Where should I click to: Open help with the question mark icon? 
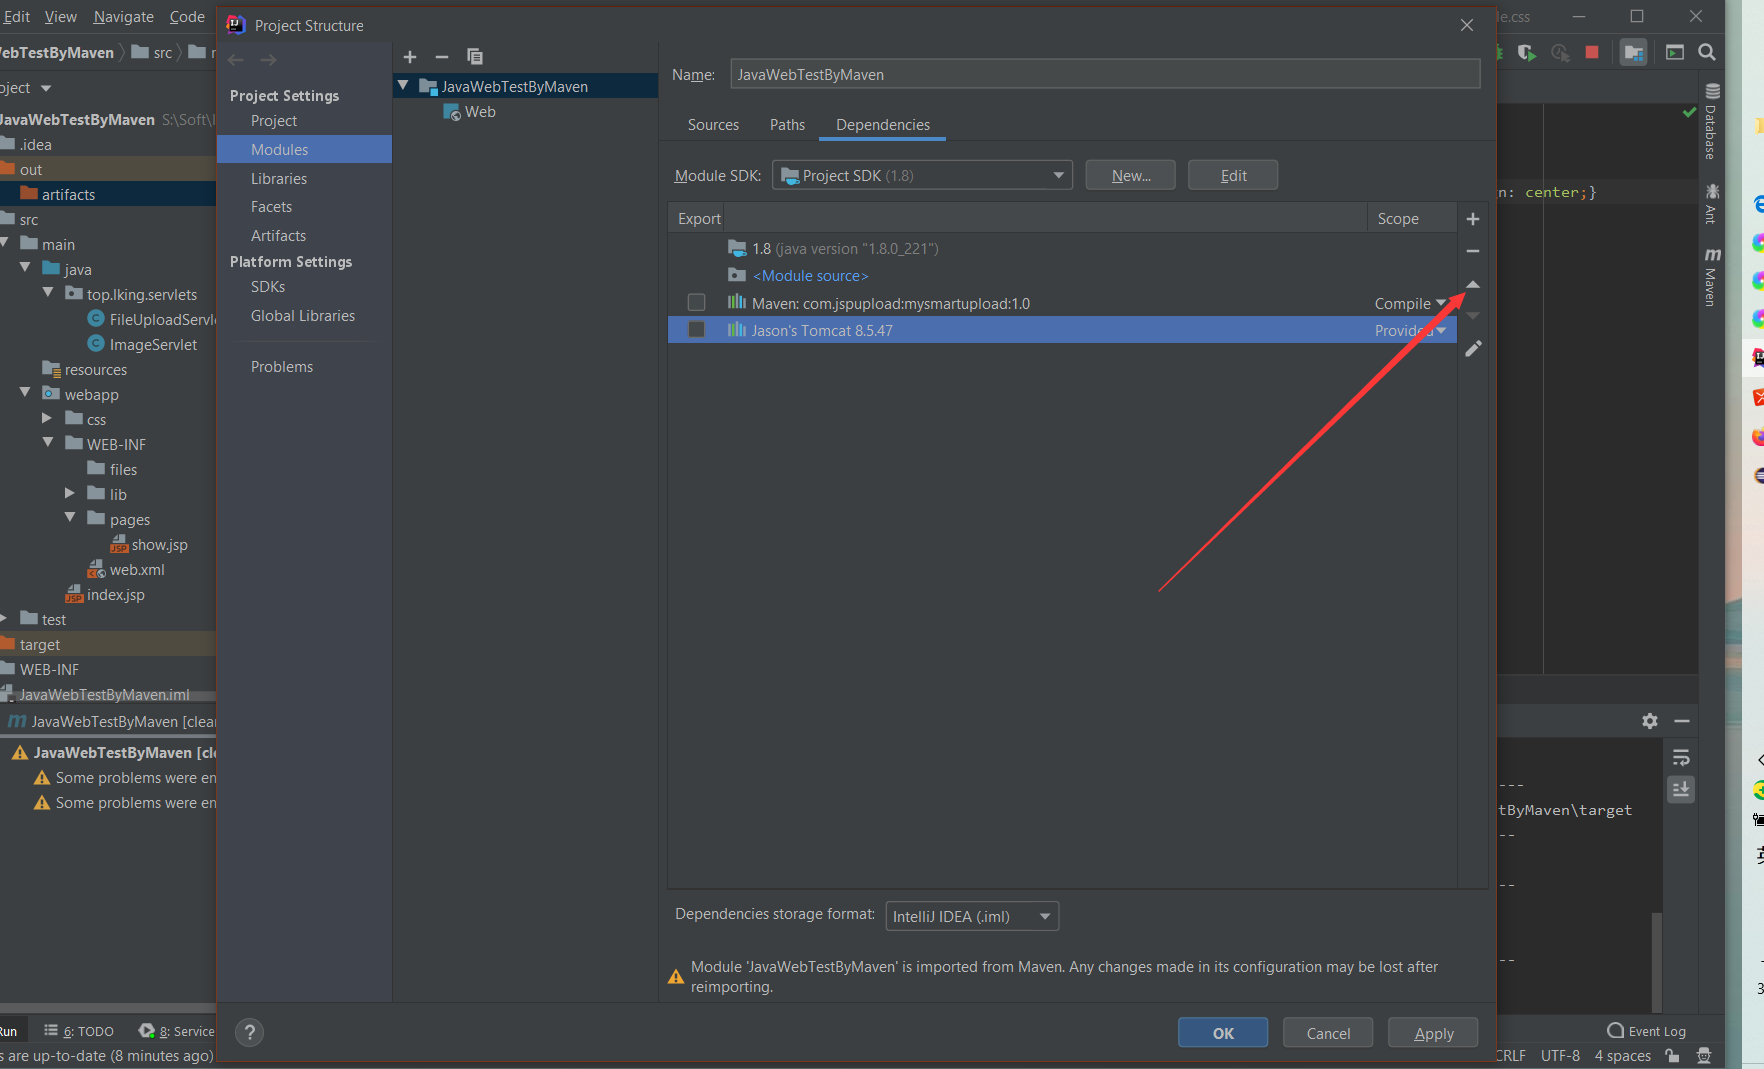(x=250, y=1032)
